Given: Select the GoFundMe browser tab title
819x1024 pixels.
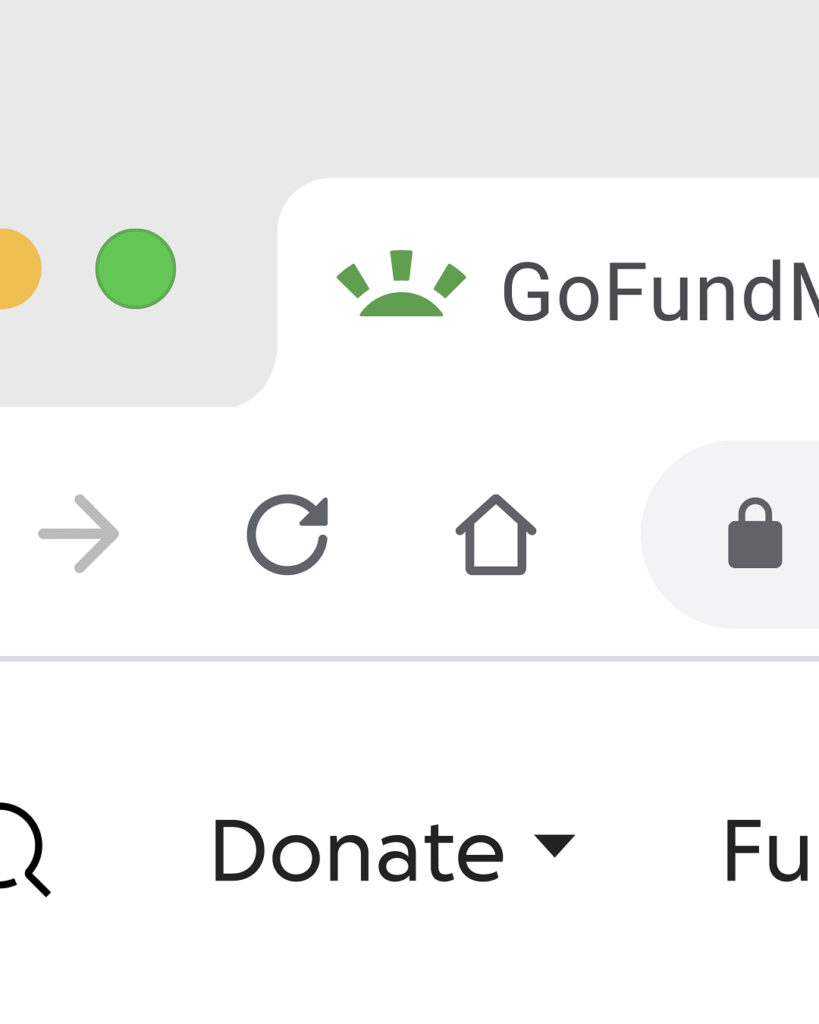Looking at the screenshot, I should pyautogui.click(x=660, y=291).
